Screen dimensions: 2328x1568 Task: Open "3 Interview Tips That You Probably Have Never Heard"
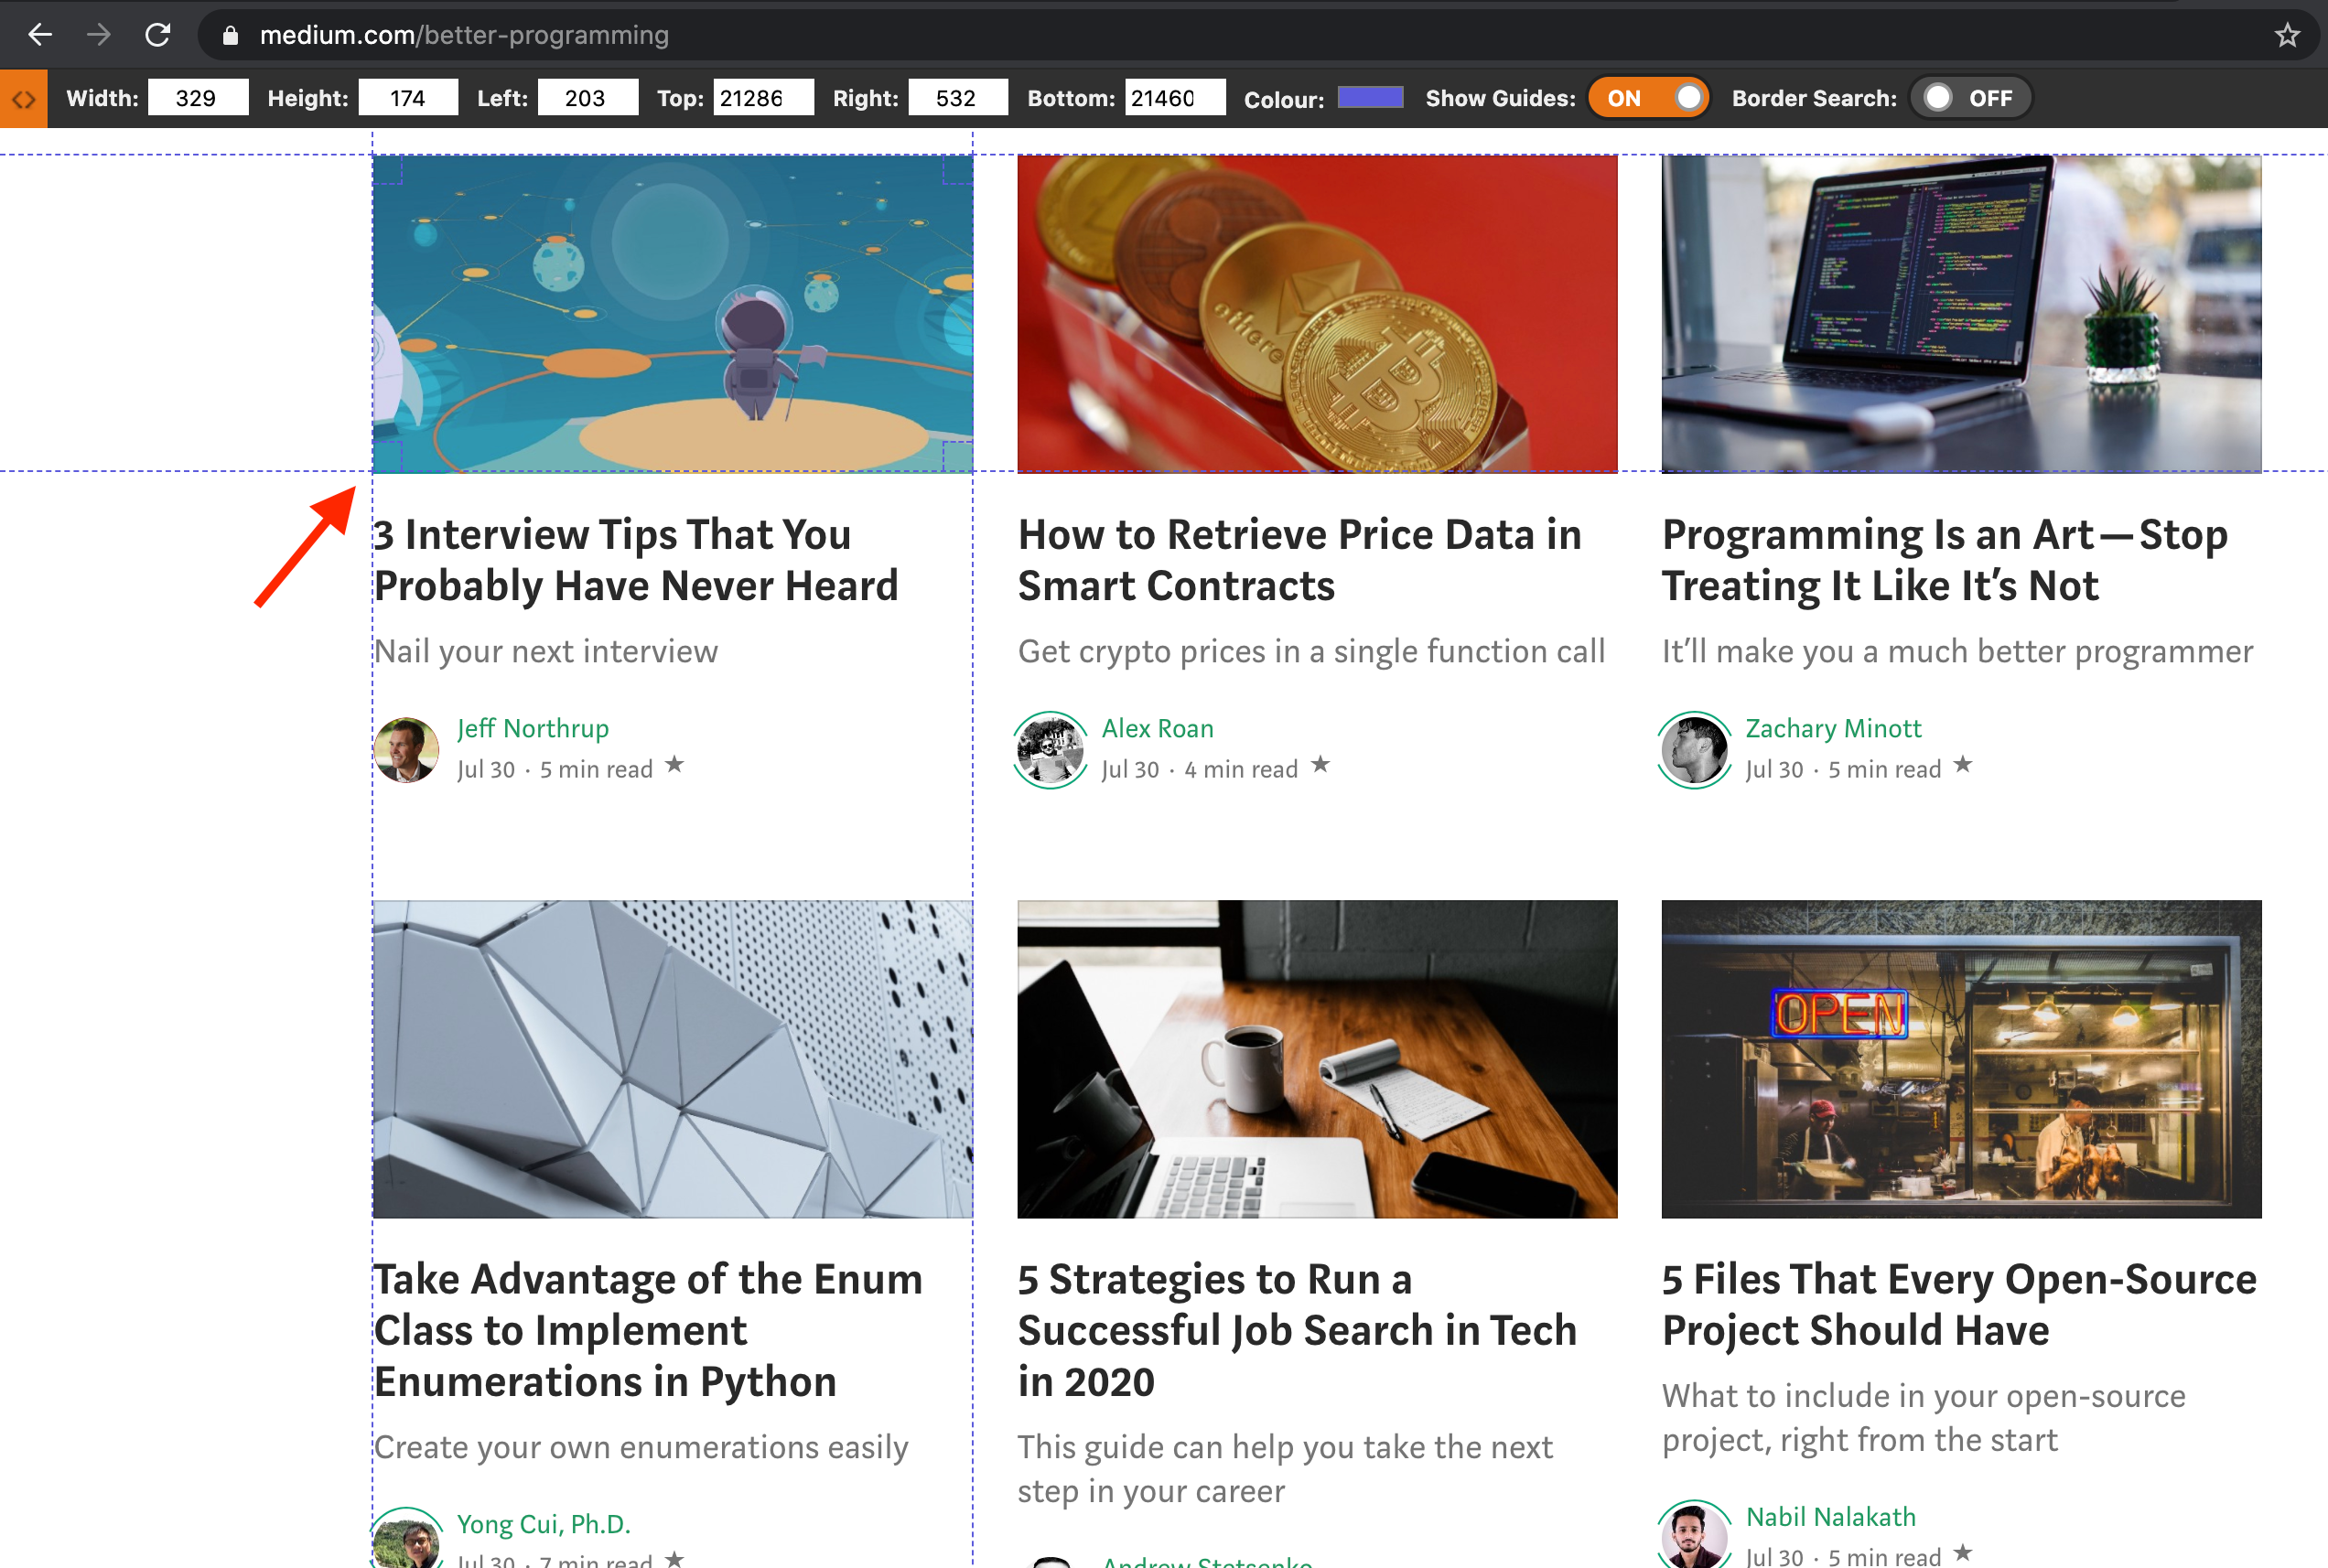pyautogui.click(x=636, y=560)
